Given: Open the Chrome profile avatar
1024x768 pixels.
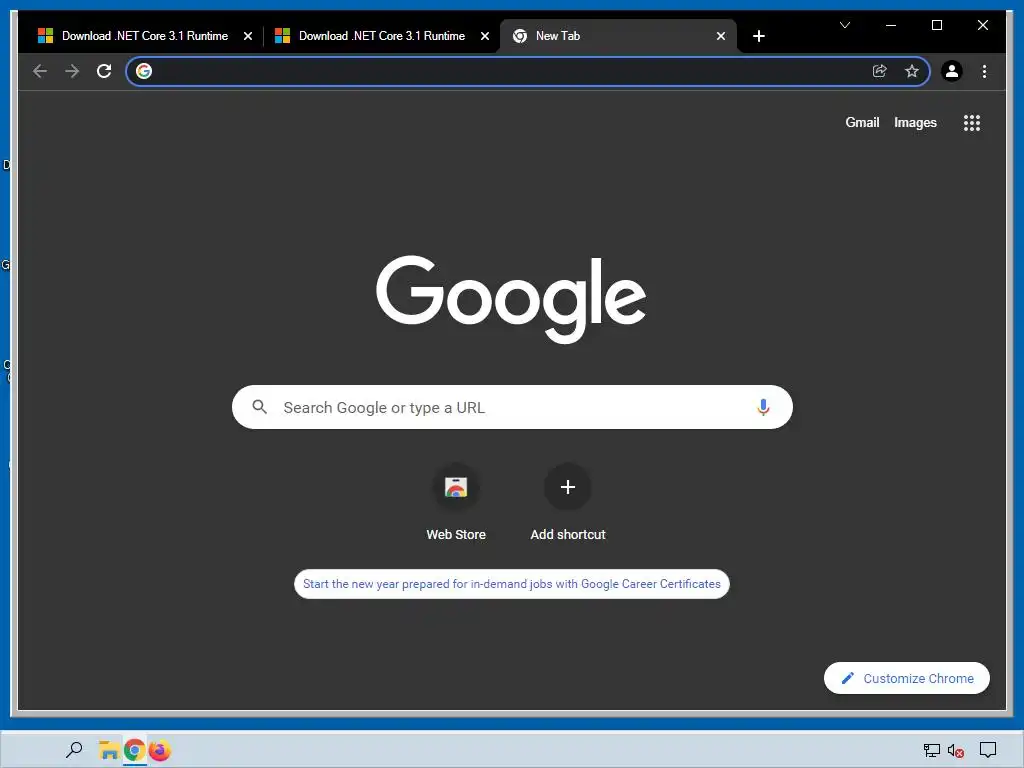Looking at the screenshot, I should [952, 71].
